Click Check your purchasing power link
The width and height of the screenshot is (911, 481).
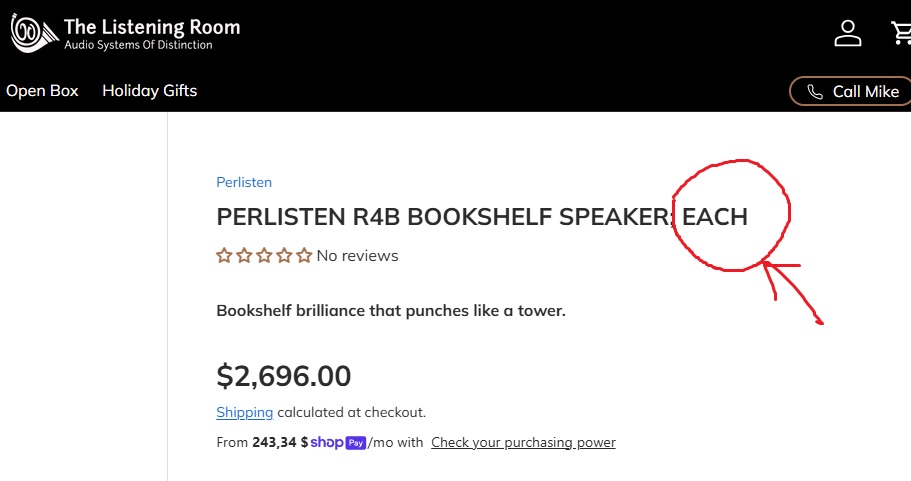[523, 442]
